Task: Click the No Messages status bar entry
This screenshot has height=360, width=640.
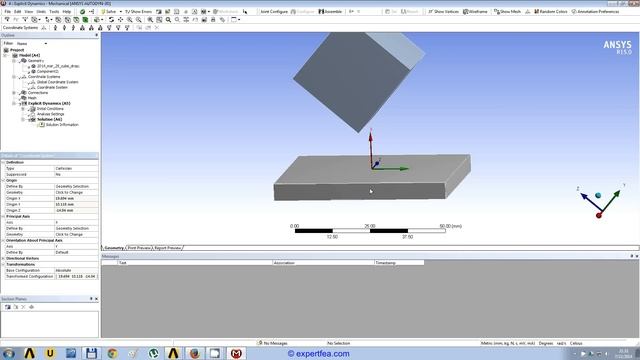Action: (272, 343)
